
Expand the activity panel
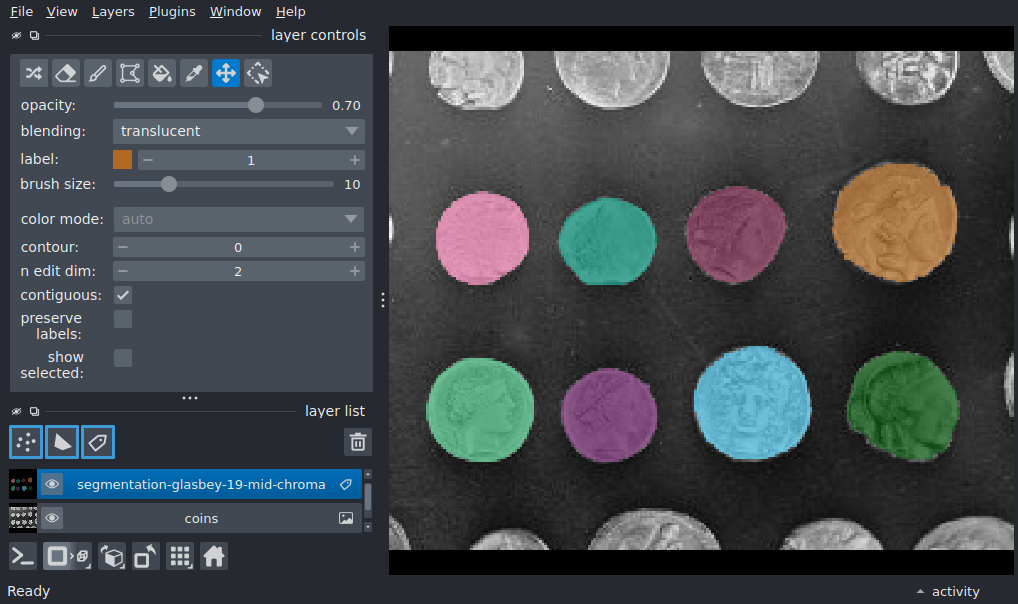[948, 592]
